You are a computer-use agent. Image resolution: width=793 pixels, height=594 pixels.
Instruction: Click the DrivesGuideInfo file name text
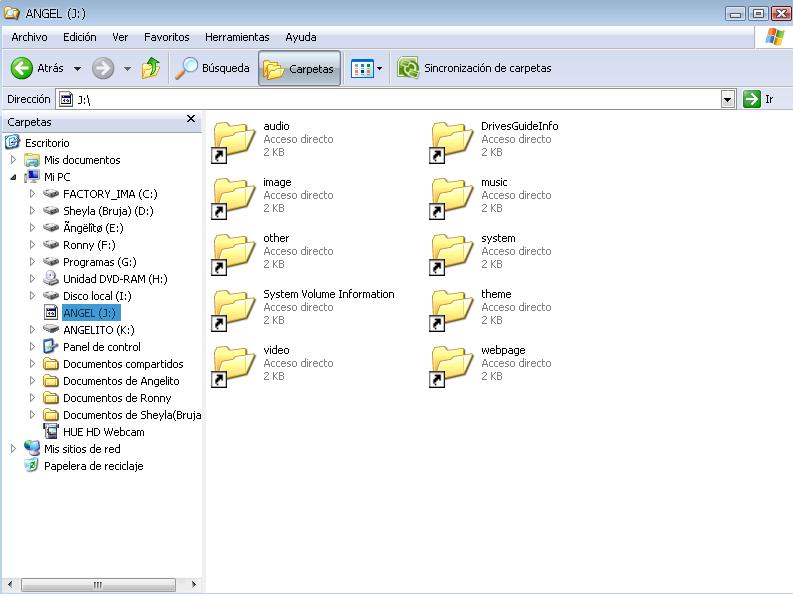coord(519,126)
